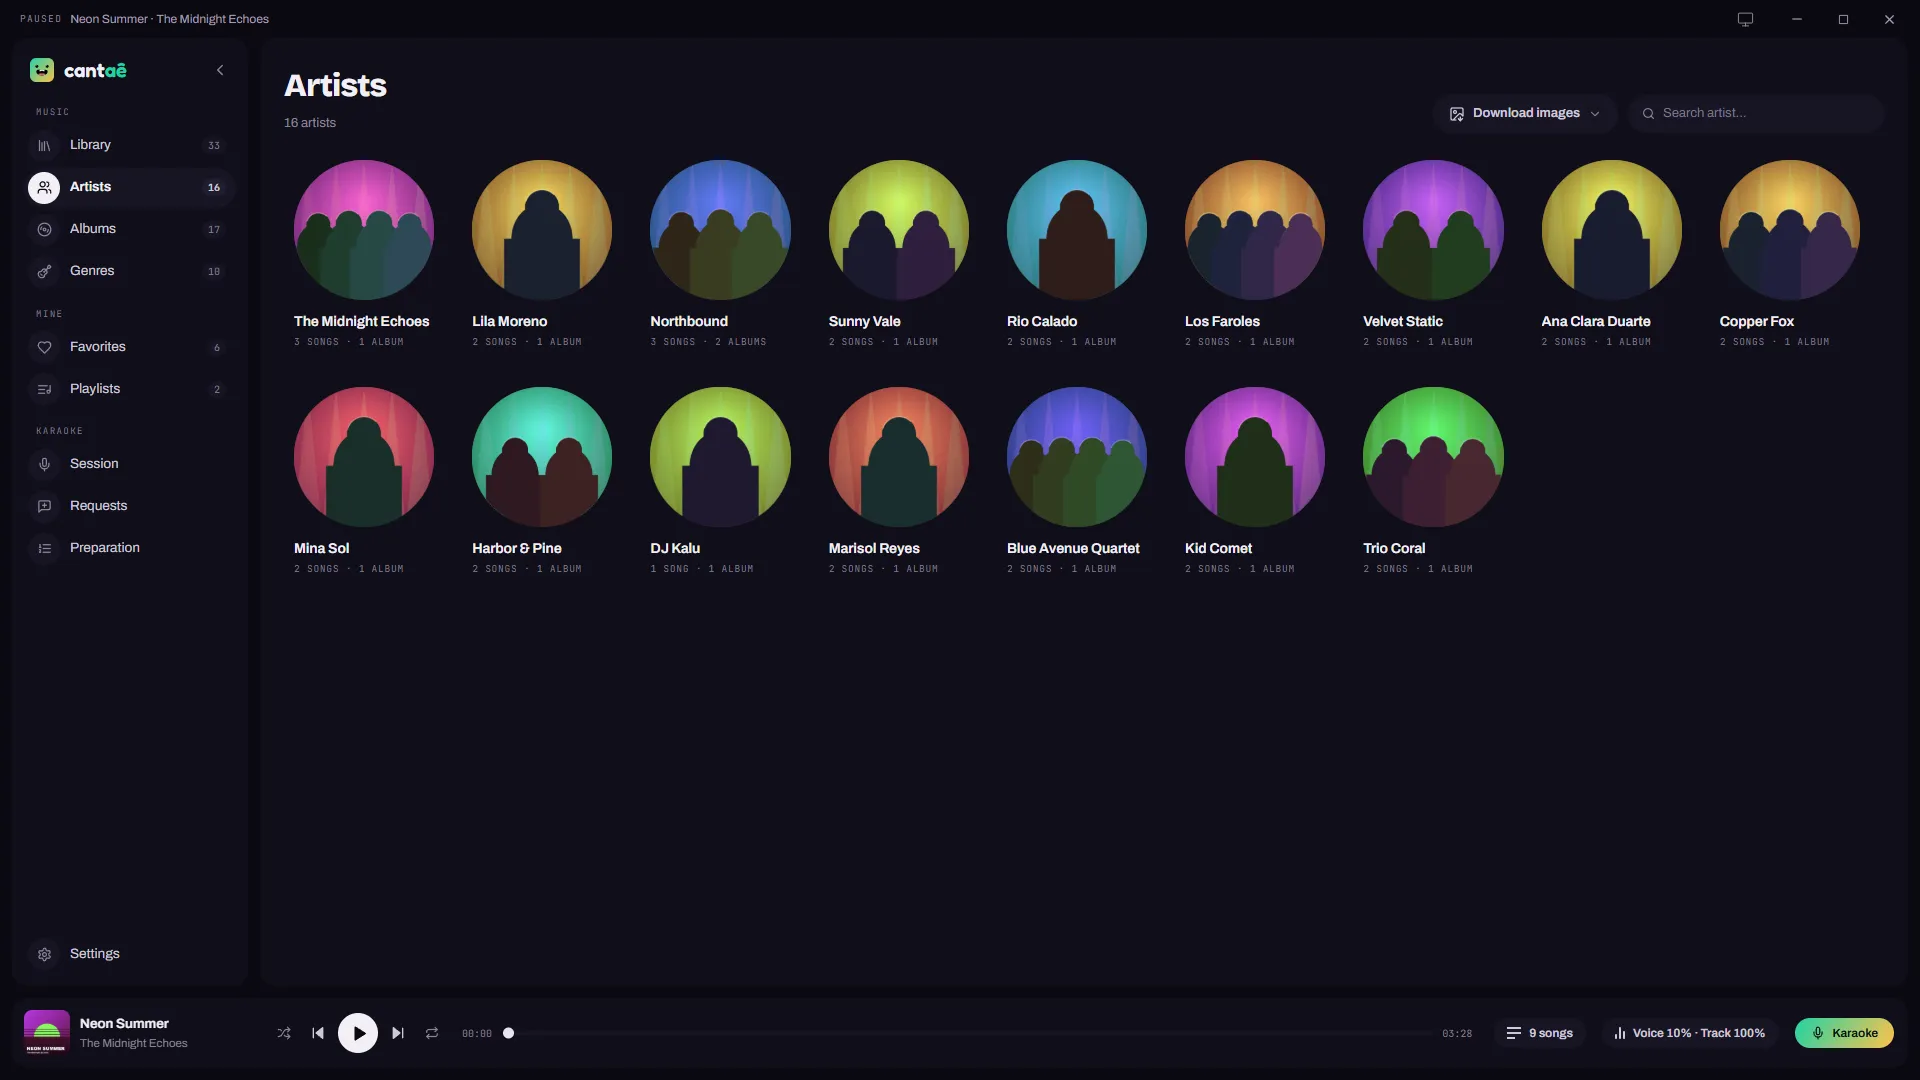Open Velvet Static artist avatar
Viewport: 1920px width, 1080px height.
pos(1433,230)
